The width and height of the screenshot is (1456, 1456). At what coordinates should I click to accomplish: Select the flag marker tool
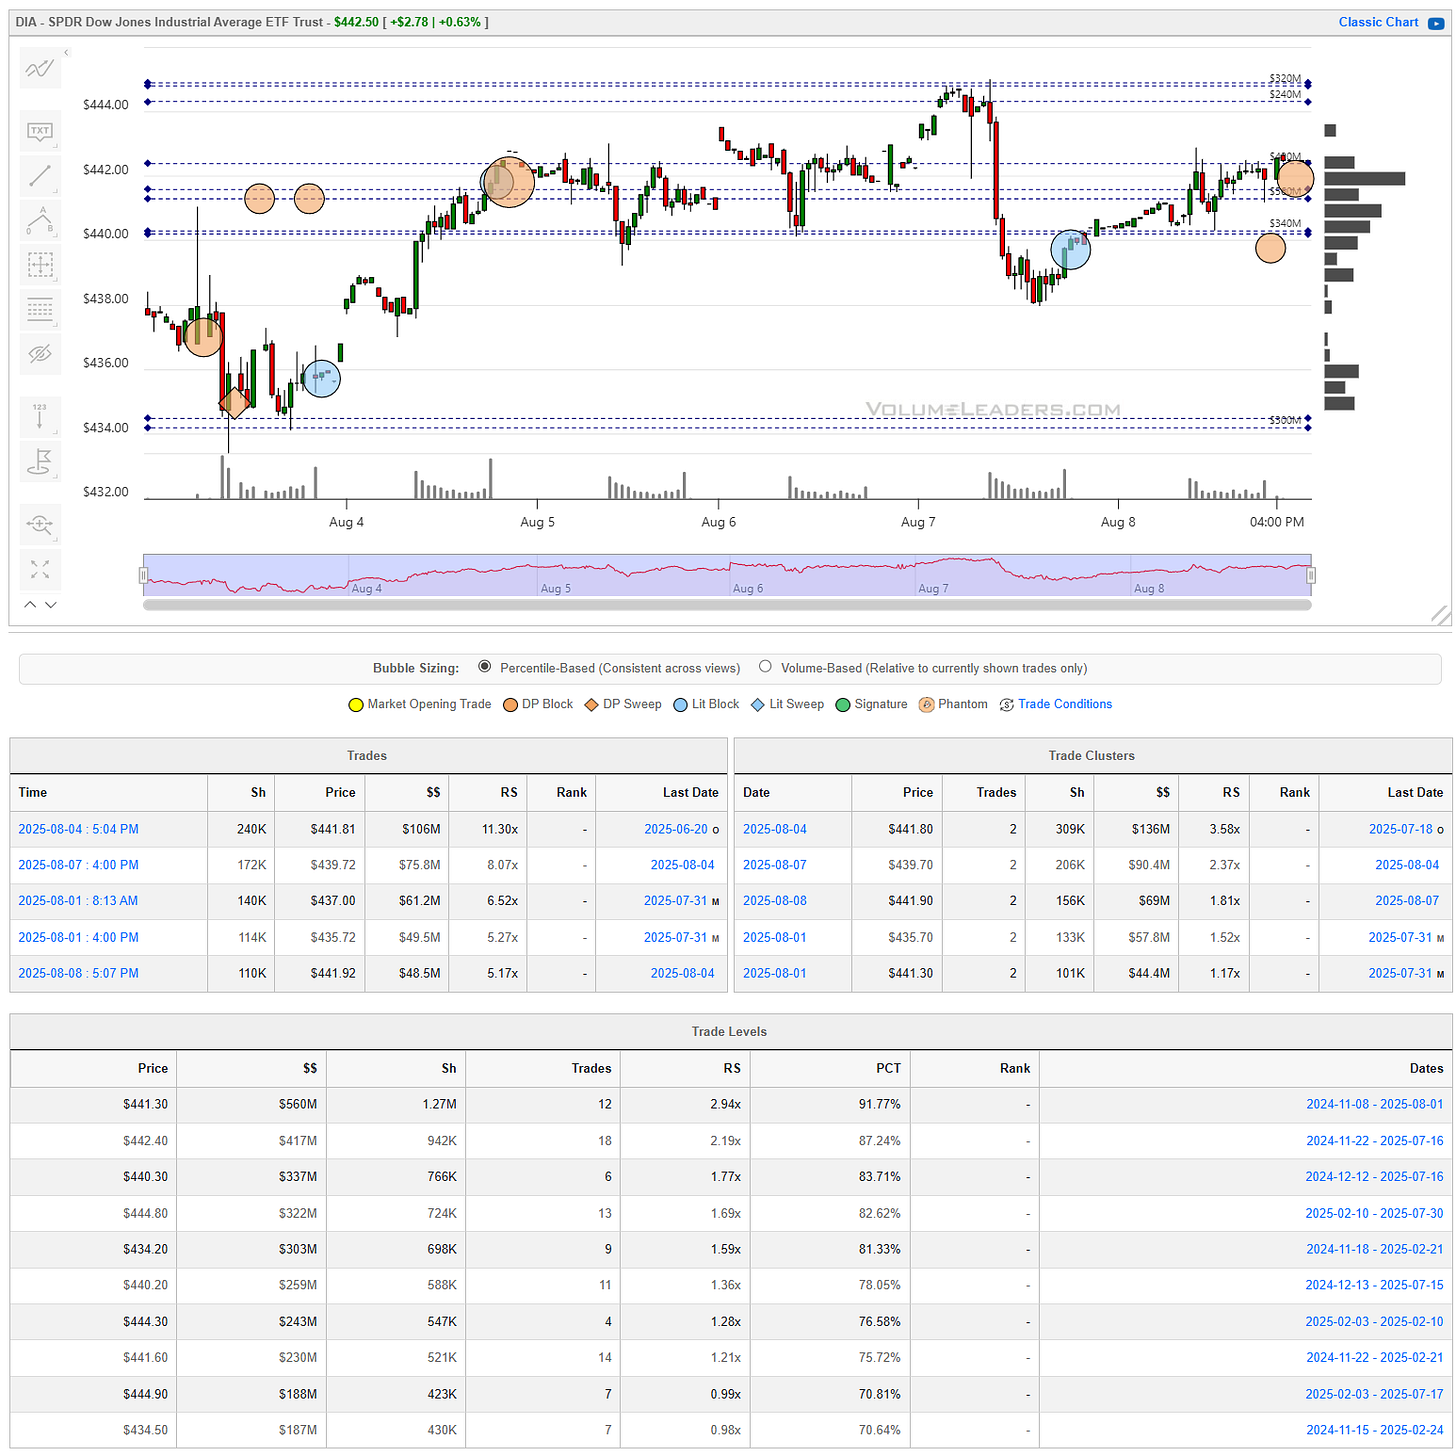point(40,462)
